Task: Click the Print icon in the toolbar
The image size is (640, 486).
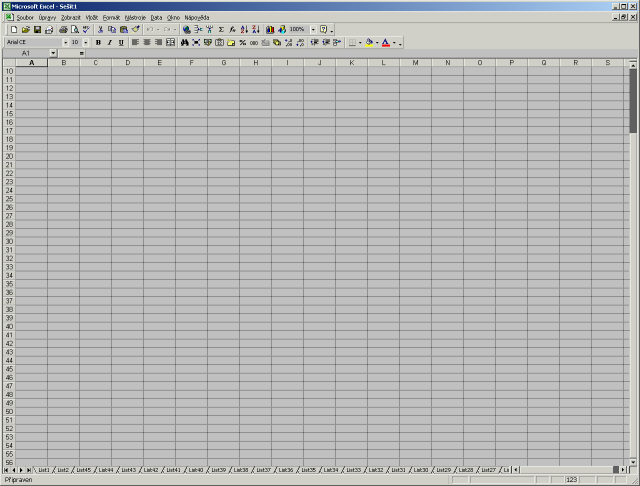Action: [63, 30]
